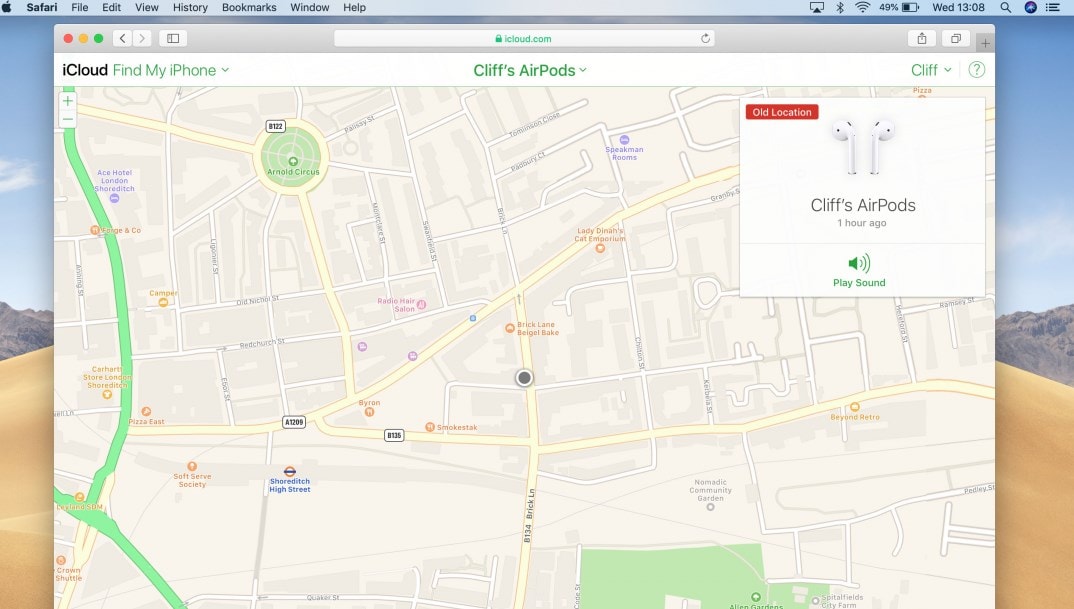Open Bluetooth menu bar icon
The height and width of the screenshot is (609, 1074).
pyautogui.click(x=840, y=8)
